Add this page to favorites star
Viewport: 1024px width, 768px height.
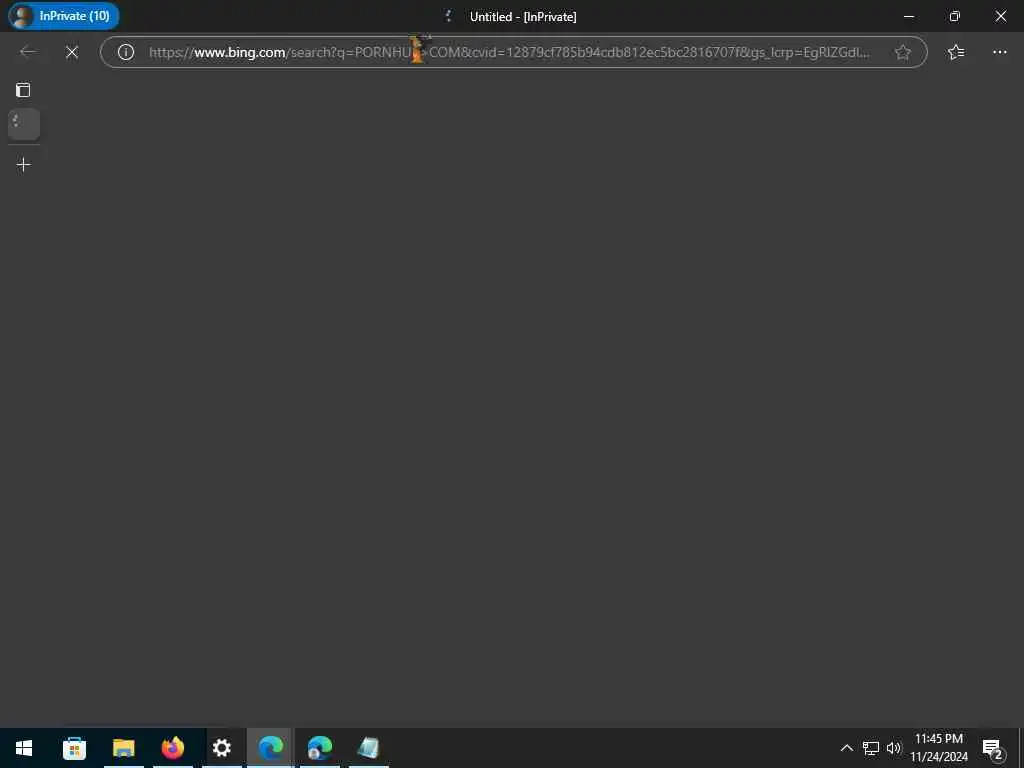pyautogui.click(x=903, y=52)
